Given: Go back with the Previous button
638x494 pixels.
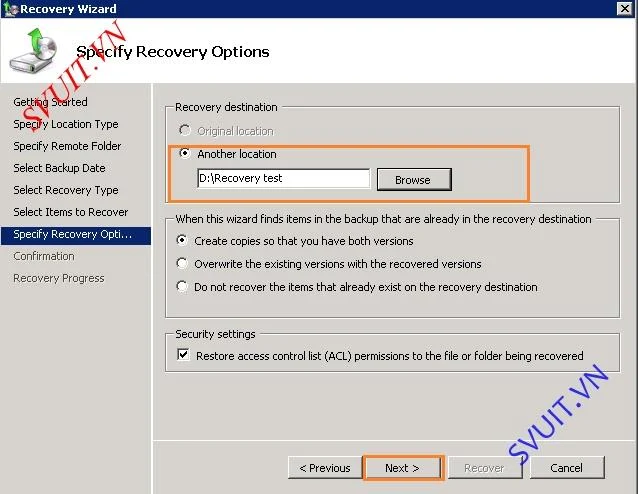Looking at the screenshot, I should pos(325,468).
